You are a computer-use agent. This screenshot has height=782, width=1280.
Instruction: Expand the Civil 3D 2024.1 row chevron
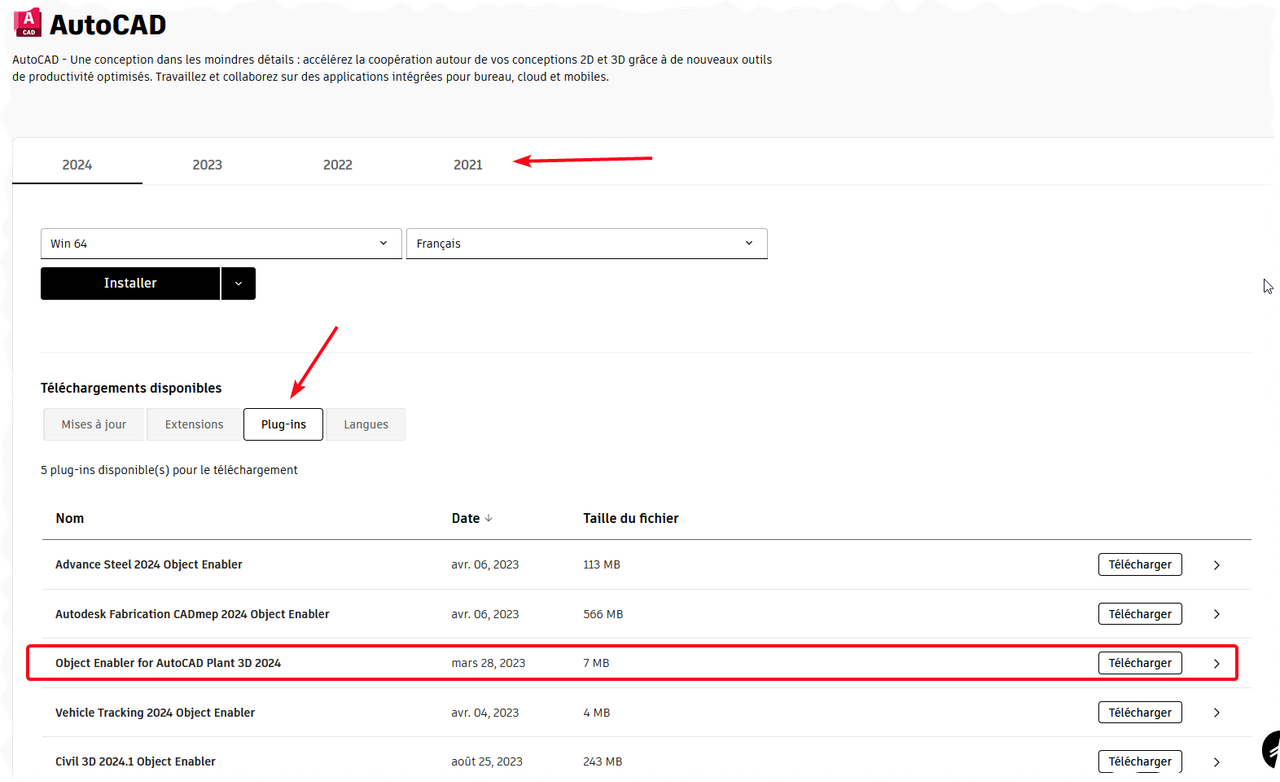1217,762
